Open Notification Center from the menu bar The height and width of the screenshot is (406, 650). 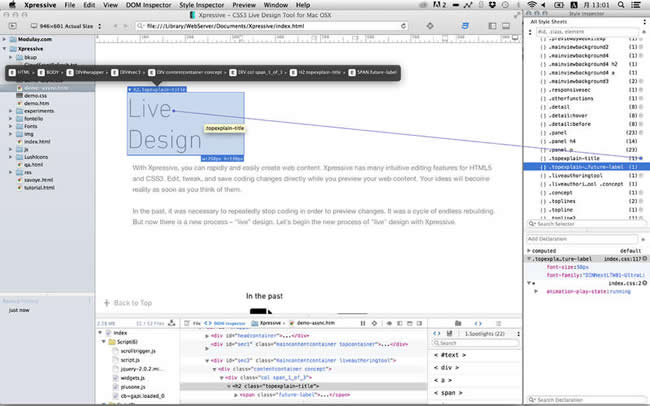[x=635, y=5]
